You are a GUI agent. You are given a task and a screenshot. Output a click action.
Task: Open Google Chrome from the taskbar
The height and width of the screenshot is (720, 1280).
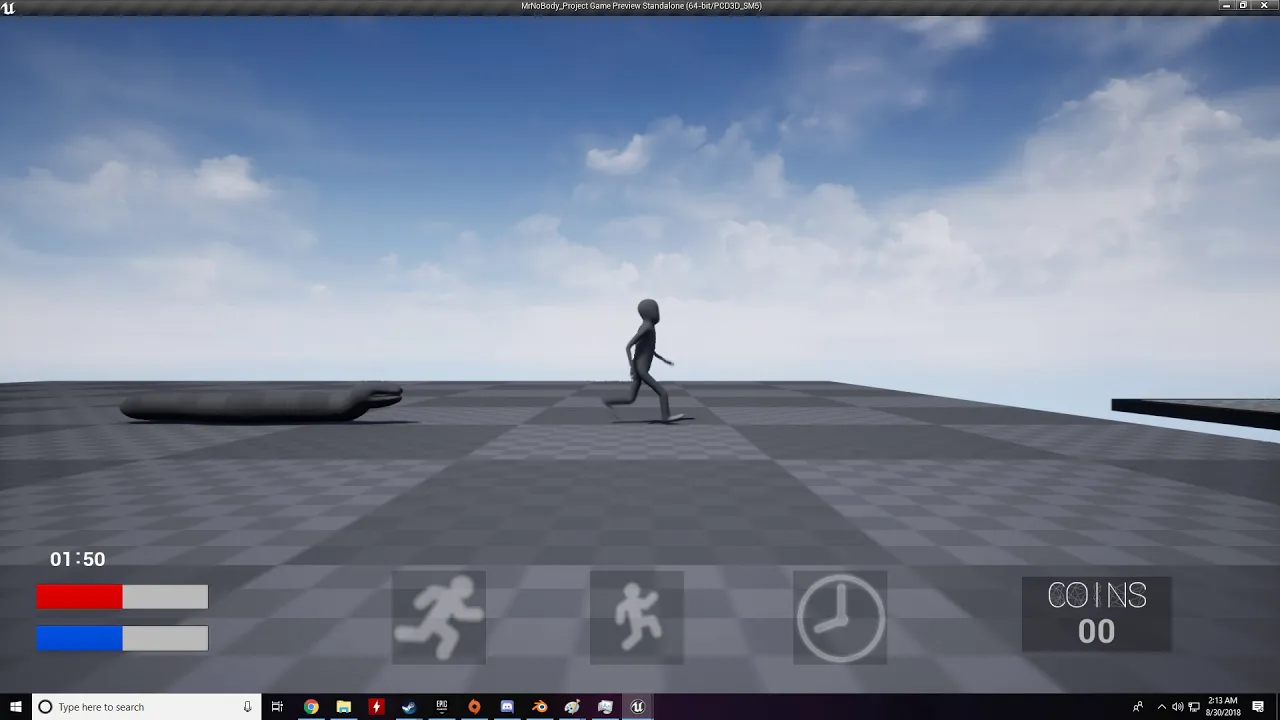pos(311,707)
